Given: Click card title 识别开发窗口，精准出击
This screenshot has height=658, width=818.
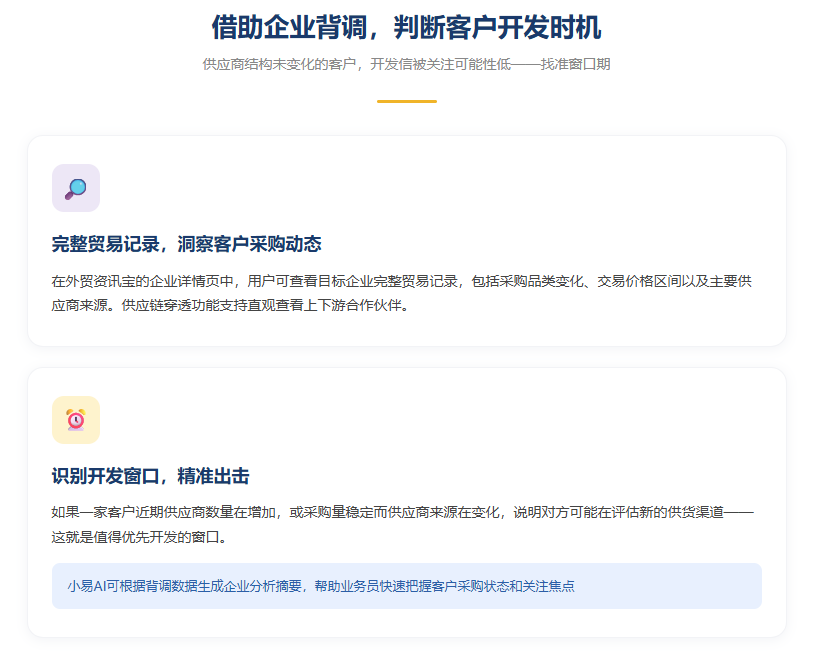Looking at the screenshot, I should pos(150,476).
